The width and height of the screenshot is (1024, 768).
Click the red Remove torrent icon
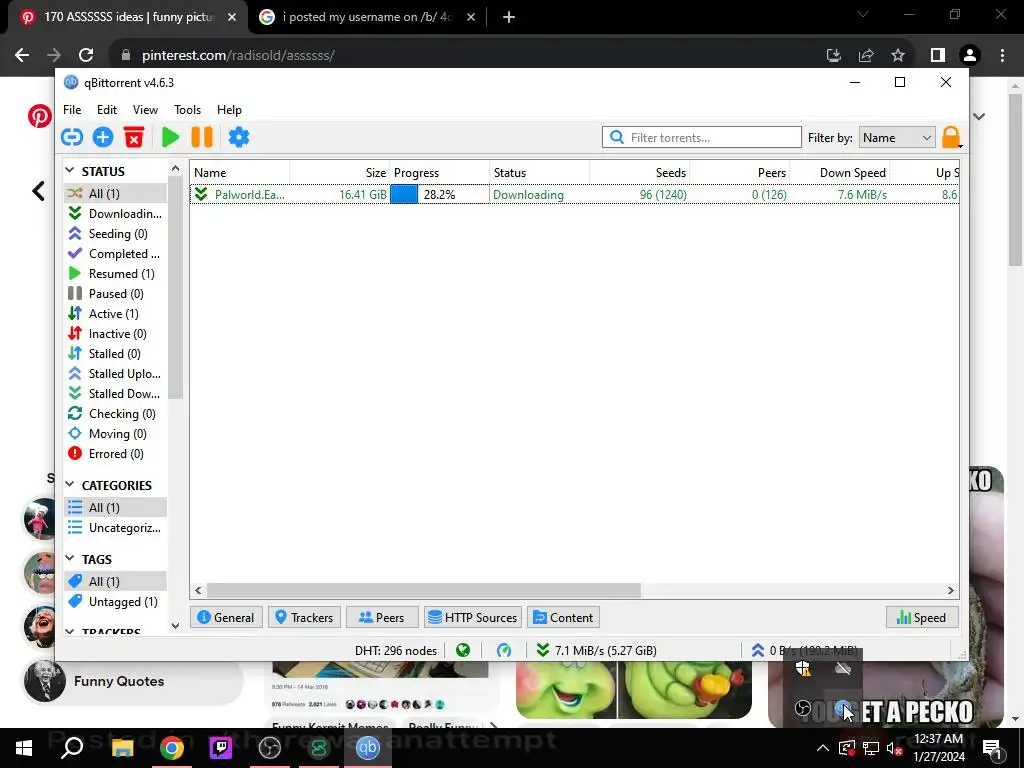click(134, 137)
